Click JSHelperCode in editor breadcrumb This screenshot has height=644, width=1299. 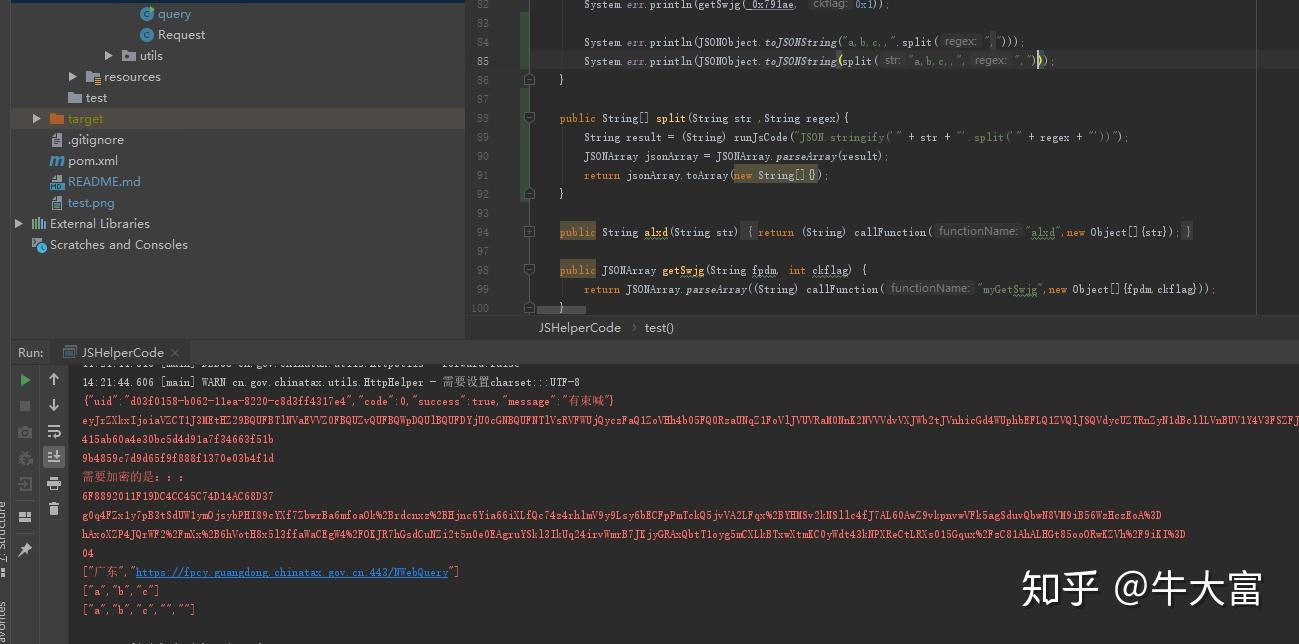pyautogui.click(x=580, y=327)
